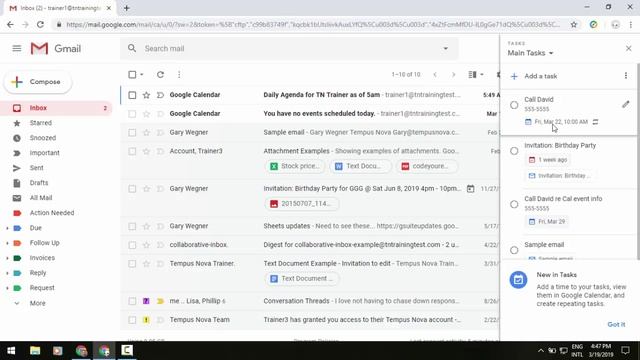Mark the Daily Agenda email as important
The height and width of the screenshot is (360, 640).
160,95
